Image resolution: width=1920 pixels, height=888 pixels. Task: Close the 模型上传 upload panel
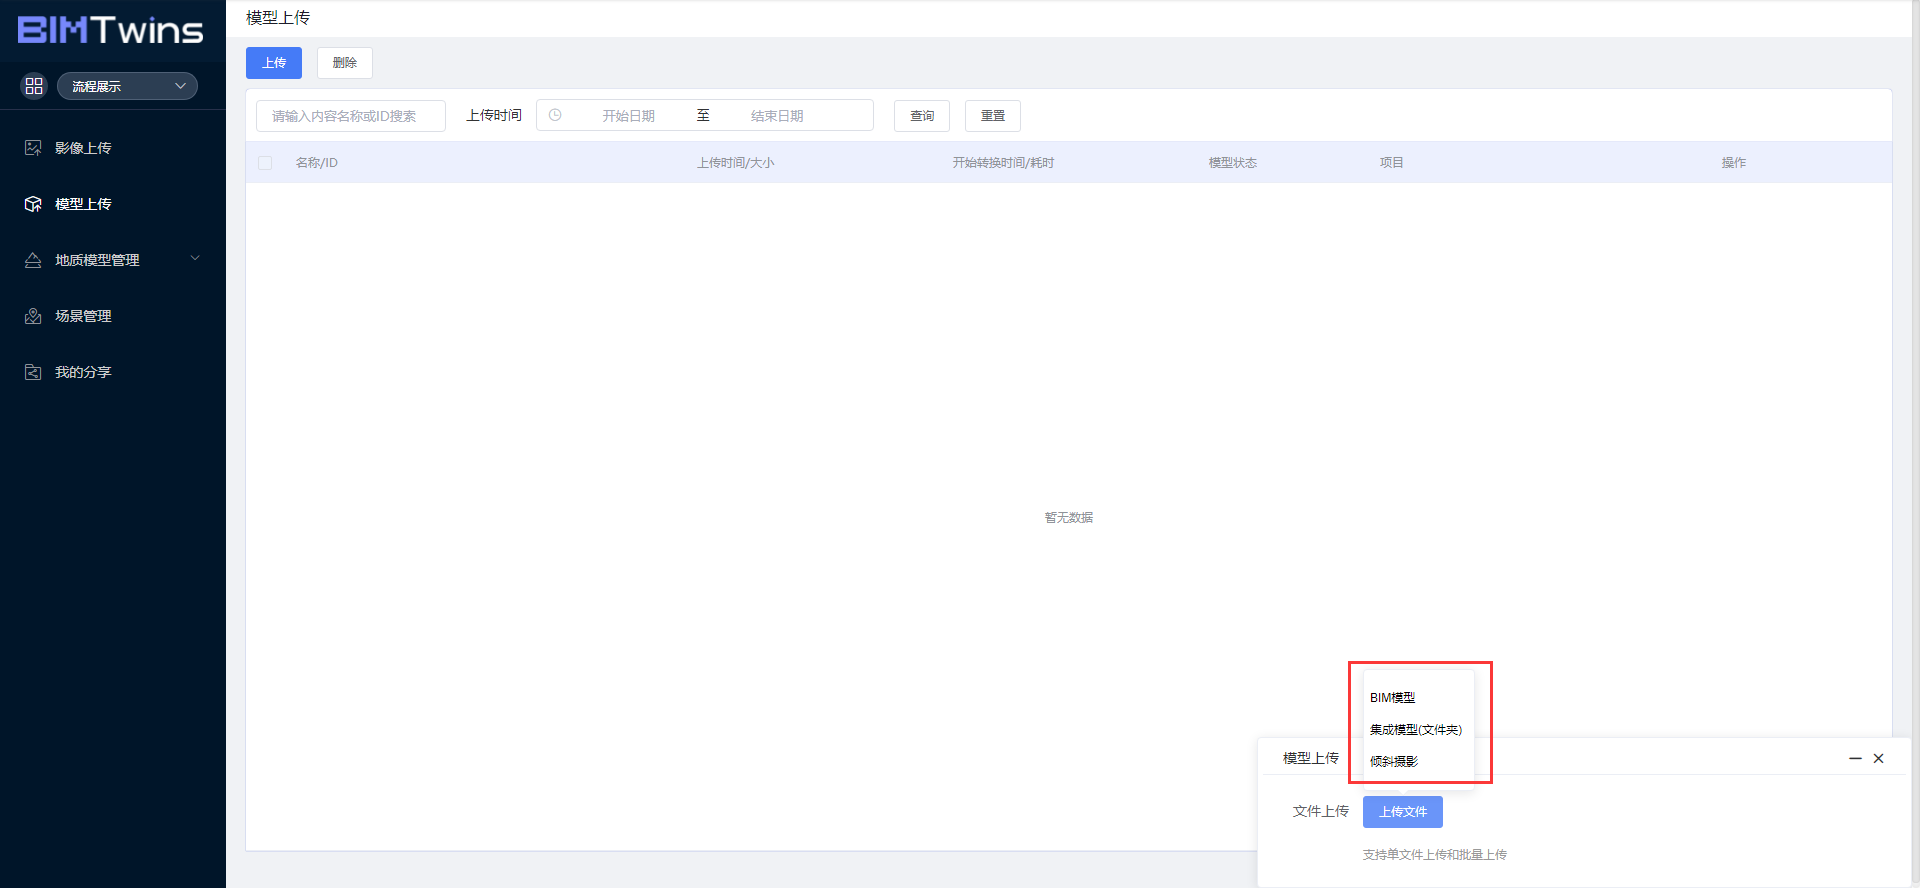click(1879, 759)
